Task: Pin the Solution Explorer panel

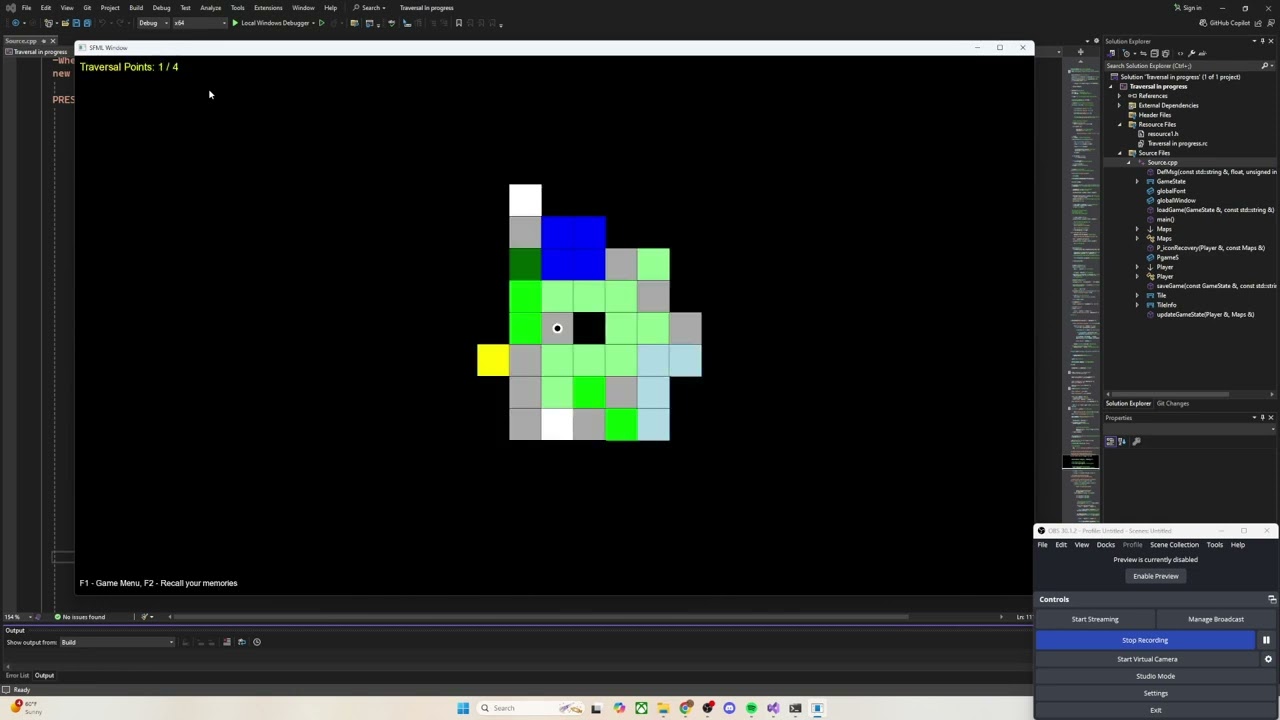Action: 1262,41
